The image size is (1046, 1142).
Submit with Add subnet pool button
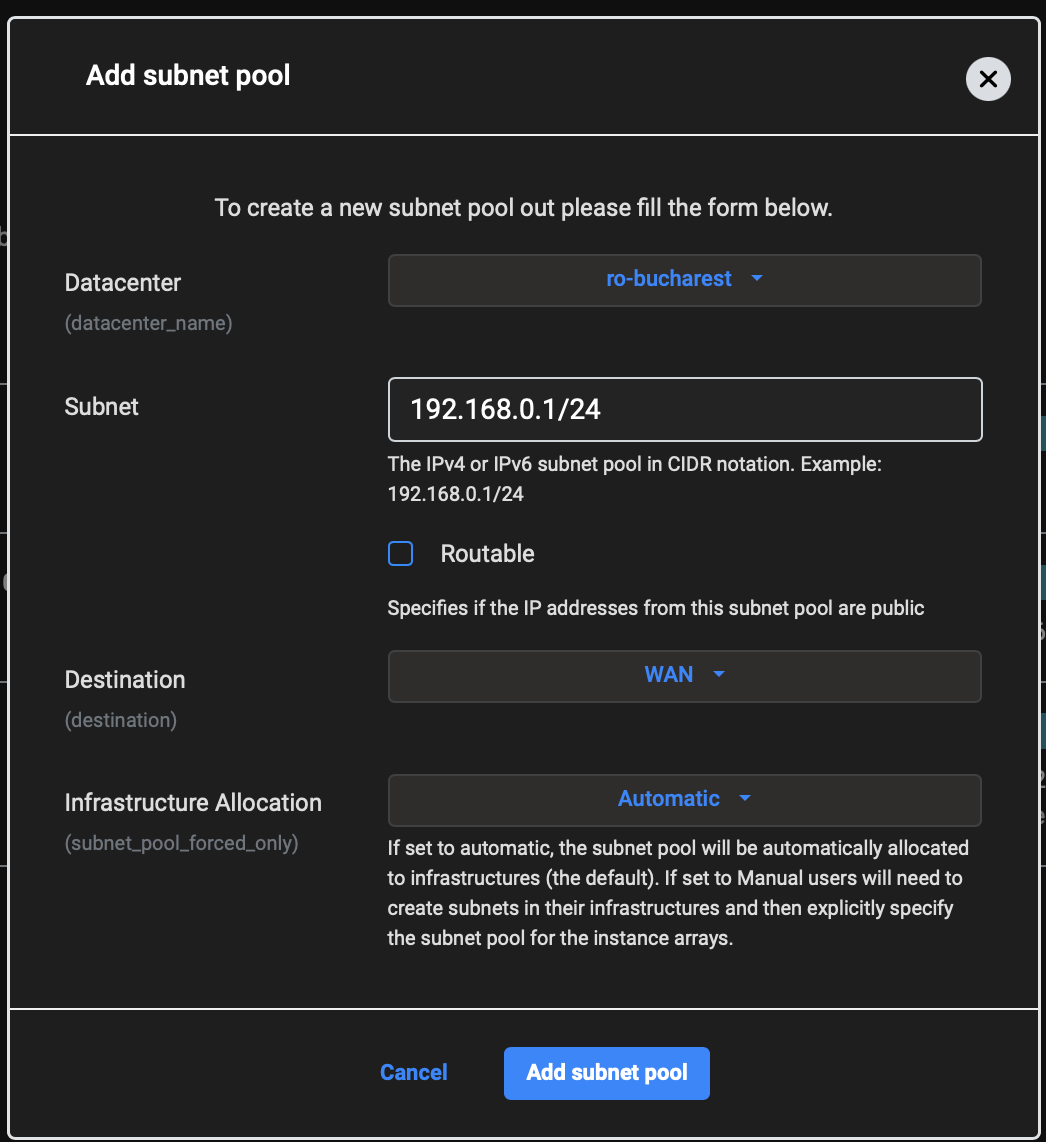607,1074
